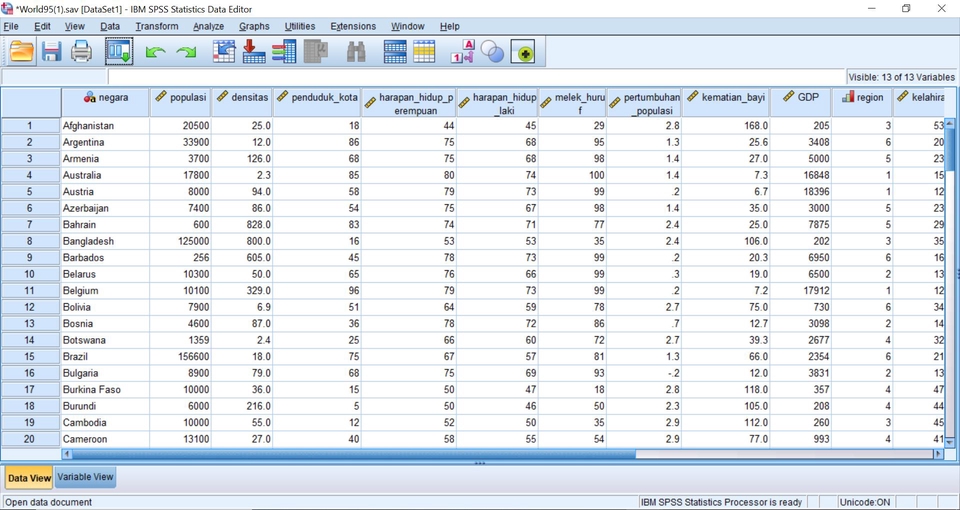The image size is (960, 510).
Task: Click the Select Cases toolbar icon
Action: click(x=424, y=51)
